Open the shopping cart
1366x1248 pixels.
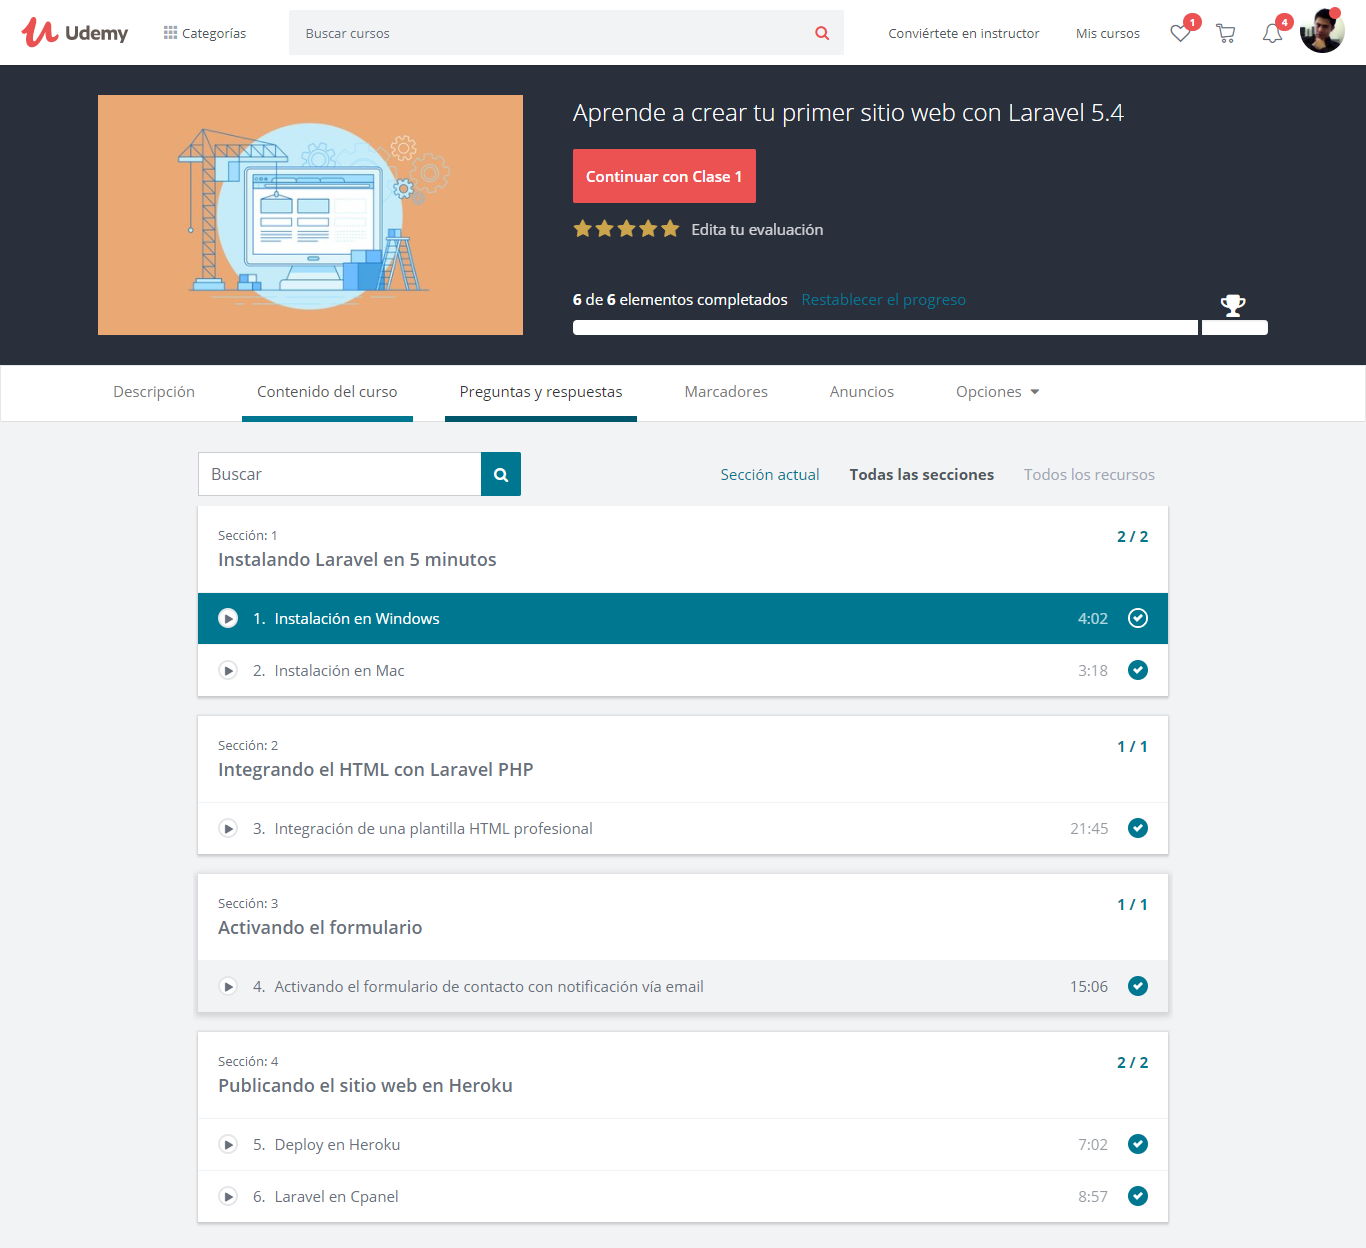pos(1225,34)
